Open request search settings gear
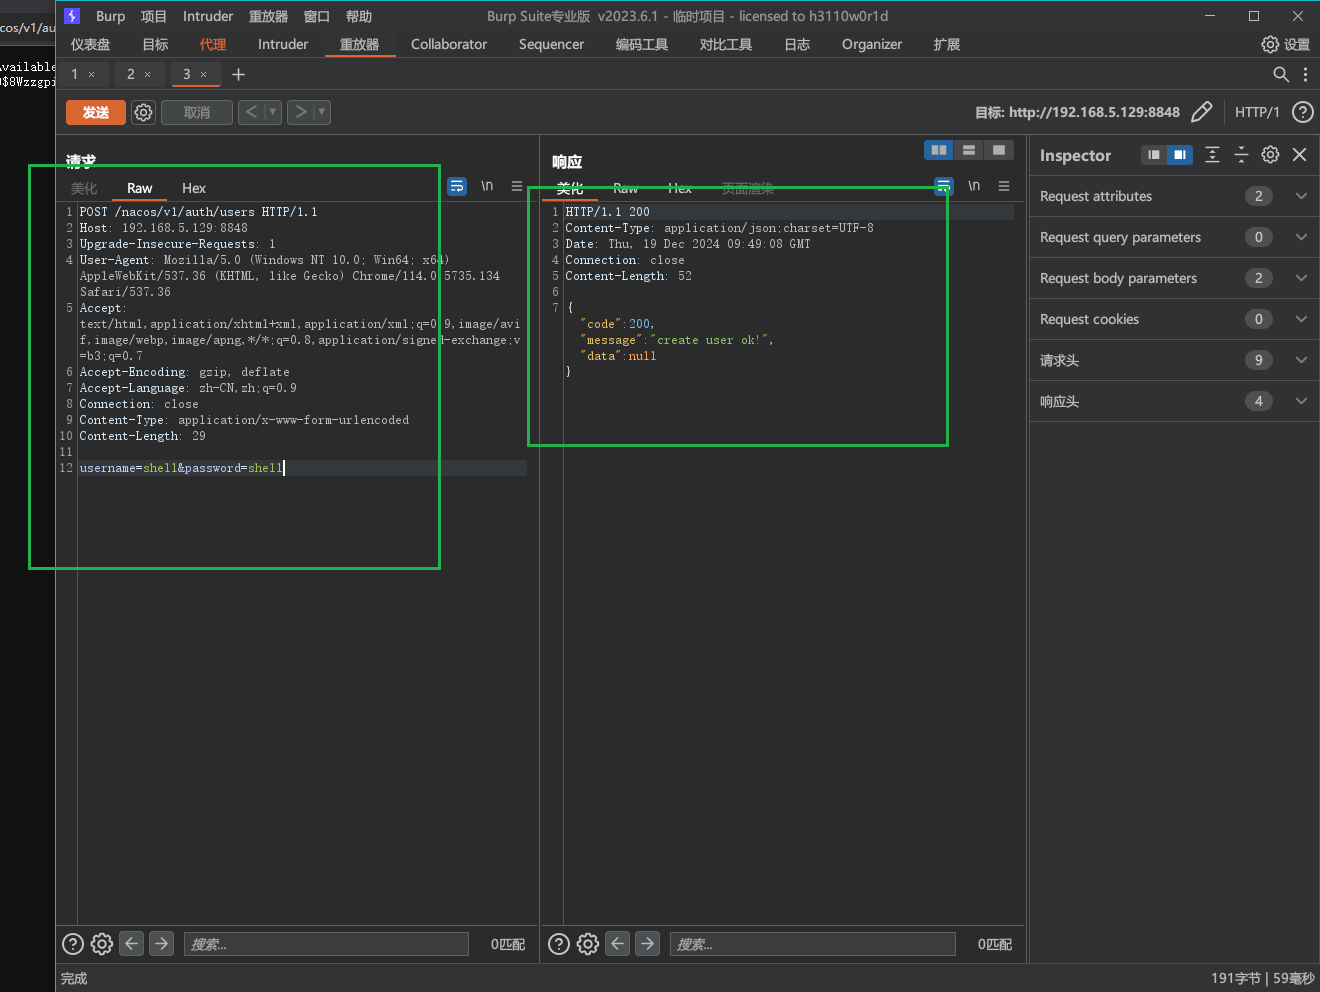Image resolution: width=1320 pixels, height=992 pixels. click(102, 944)
